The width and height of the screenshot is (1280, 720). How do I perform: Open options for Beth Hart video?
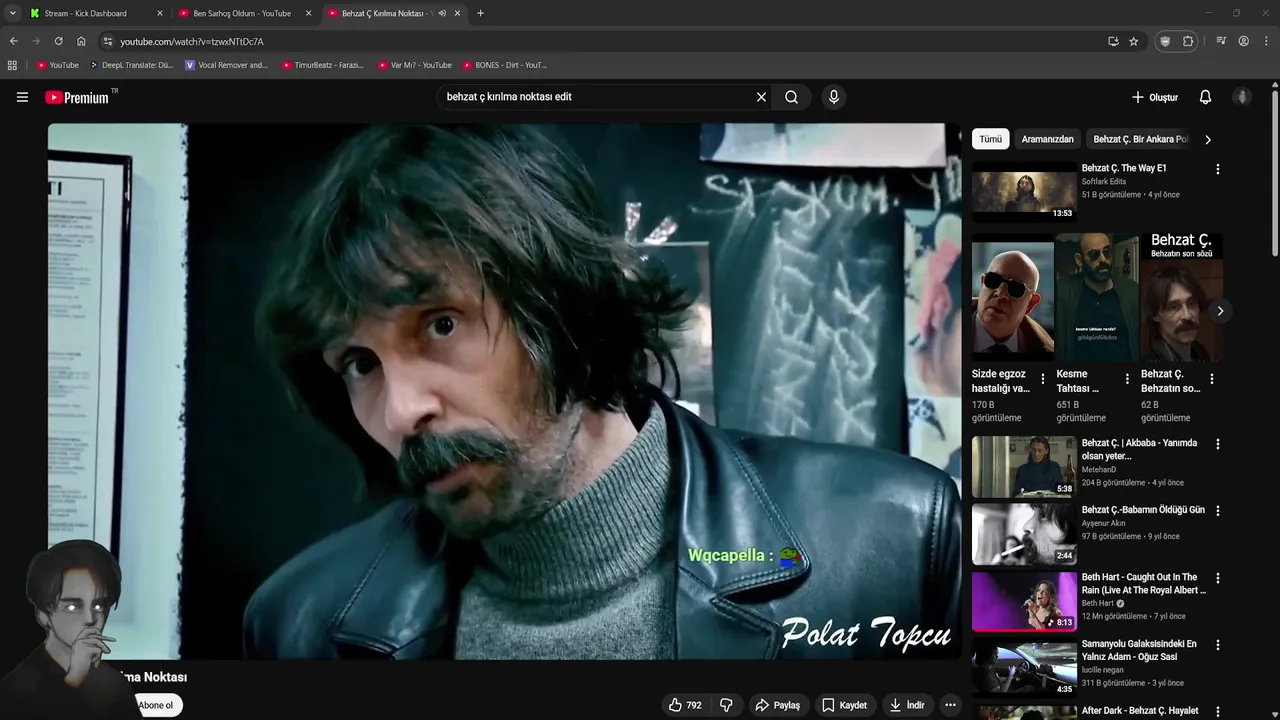1217,577
